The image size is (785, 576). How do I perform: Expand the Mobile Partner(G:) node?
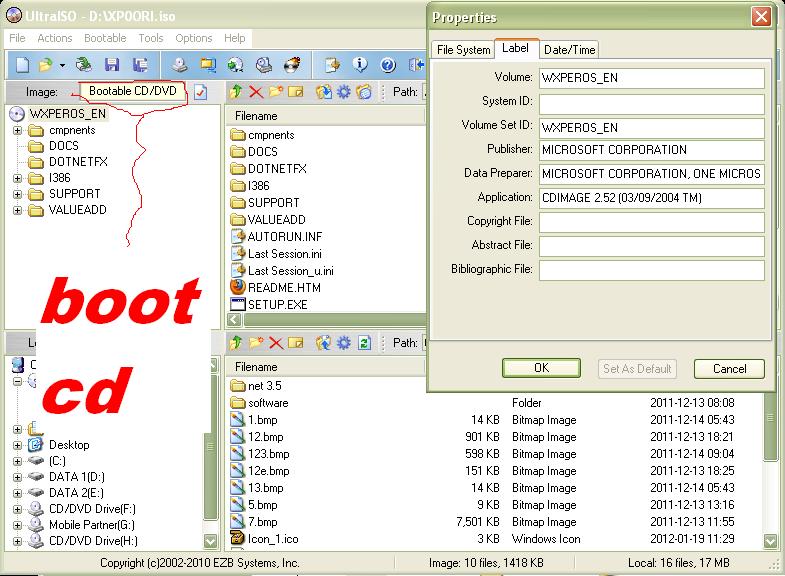[x=18, y=525]
